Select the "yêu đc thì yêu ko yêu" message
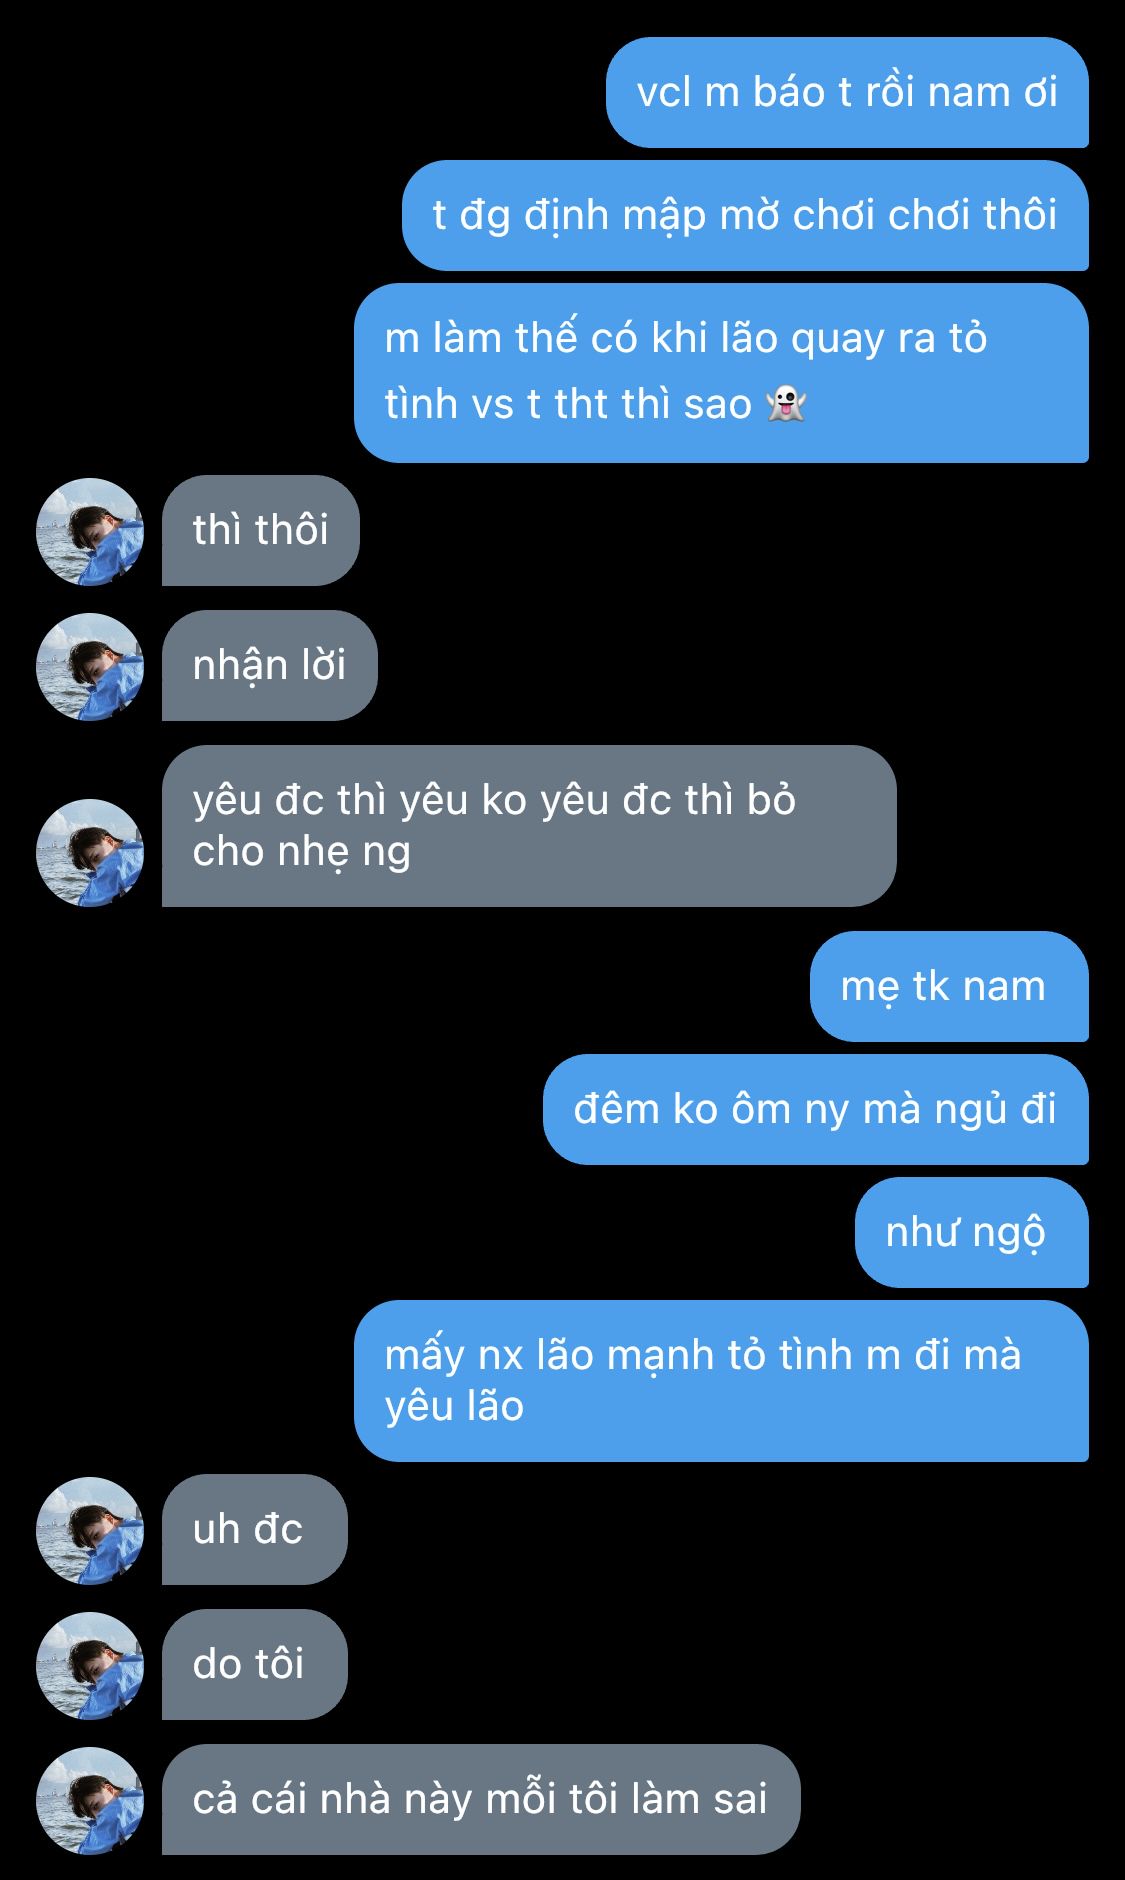The image size is (1125, 1880). pyautogui.click(x=529, y=826)
